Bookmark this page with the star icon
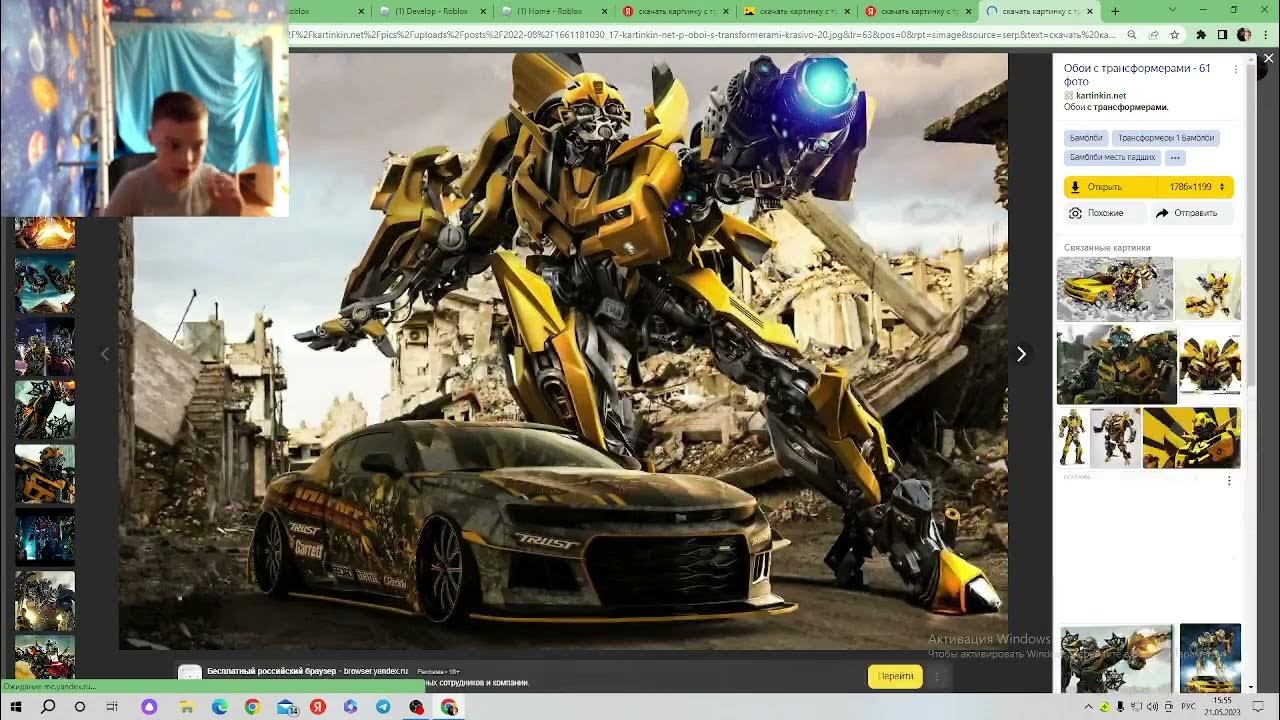Image resolution: width=1280 pixels, height=720 pixels. [1174, 34]
